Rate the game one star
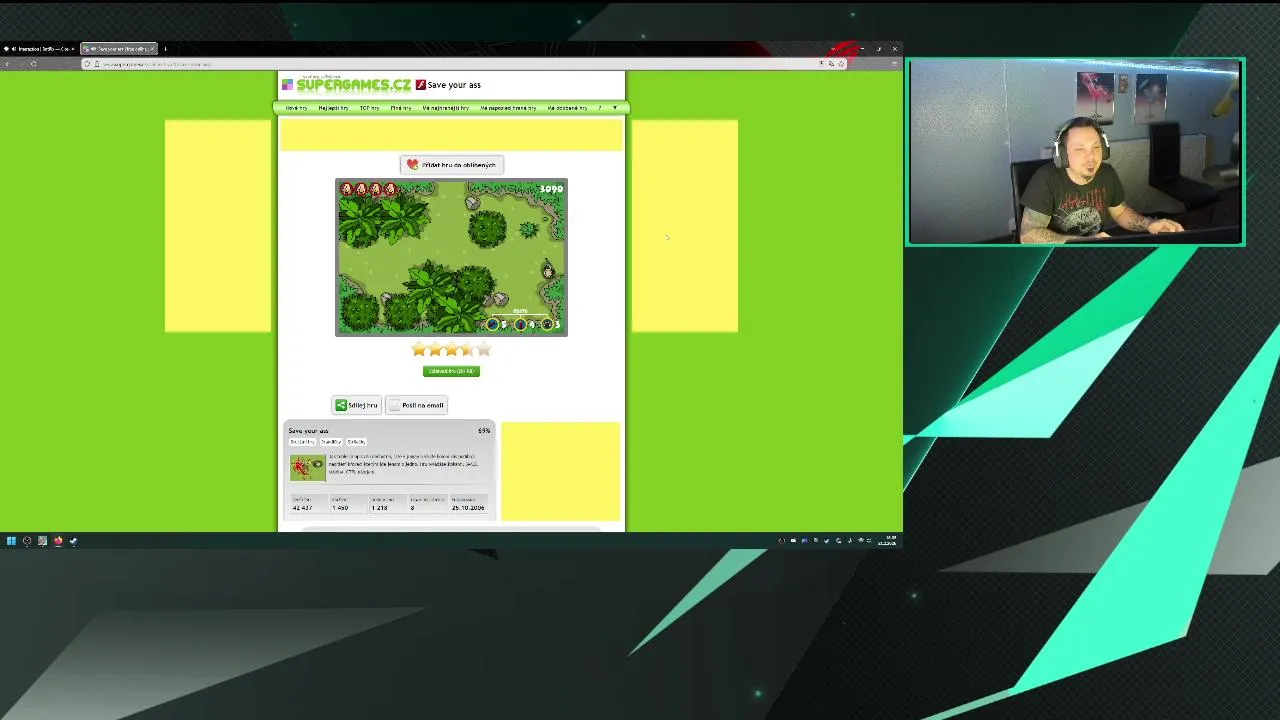 pos(419,349)
